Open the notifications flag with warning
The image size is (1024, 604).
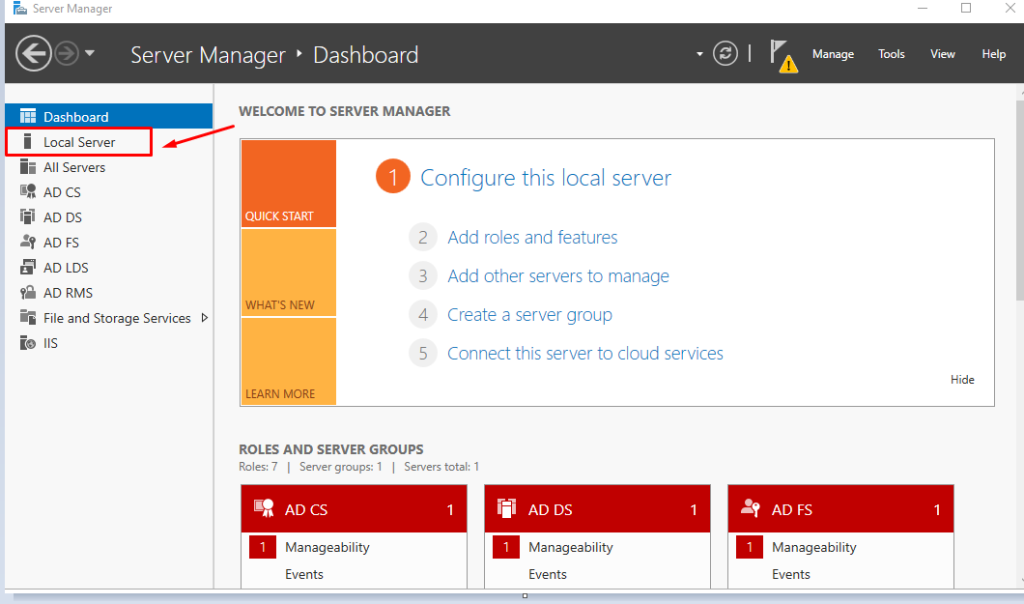[x=783, y=55]
